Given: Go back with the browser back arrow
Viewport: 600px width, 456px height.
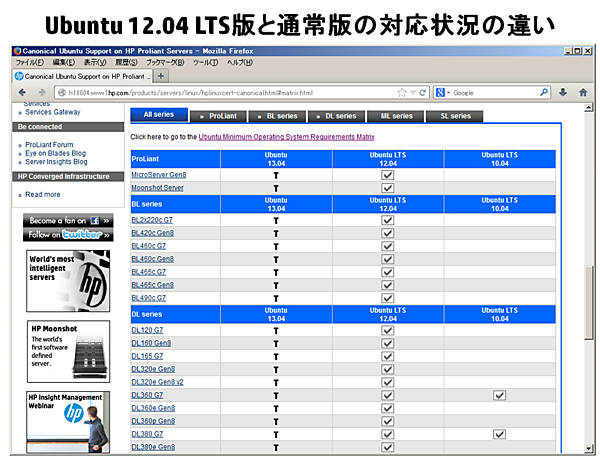Looking at the screenshot, I should pos(22,93).
